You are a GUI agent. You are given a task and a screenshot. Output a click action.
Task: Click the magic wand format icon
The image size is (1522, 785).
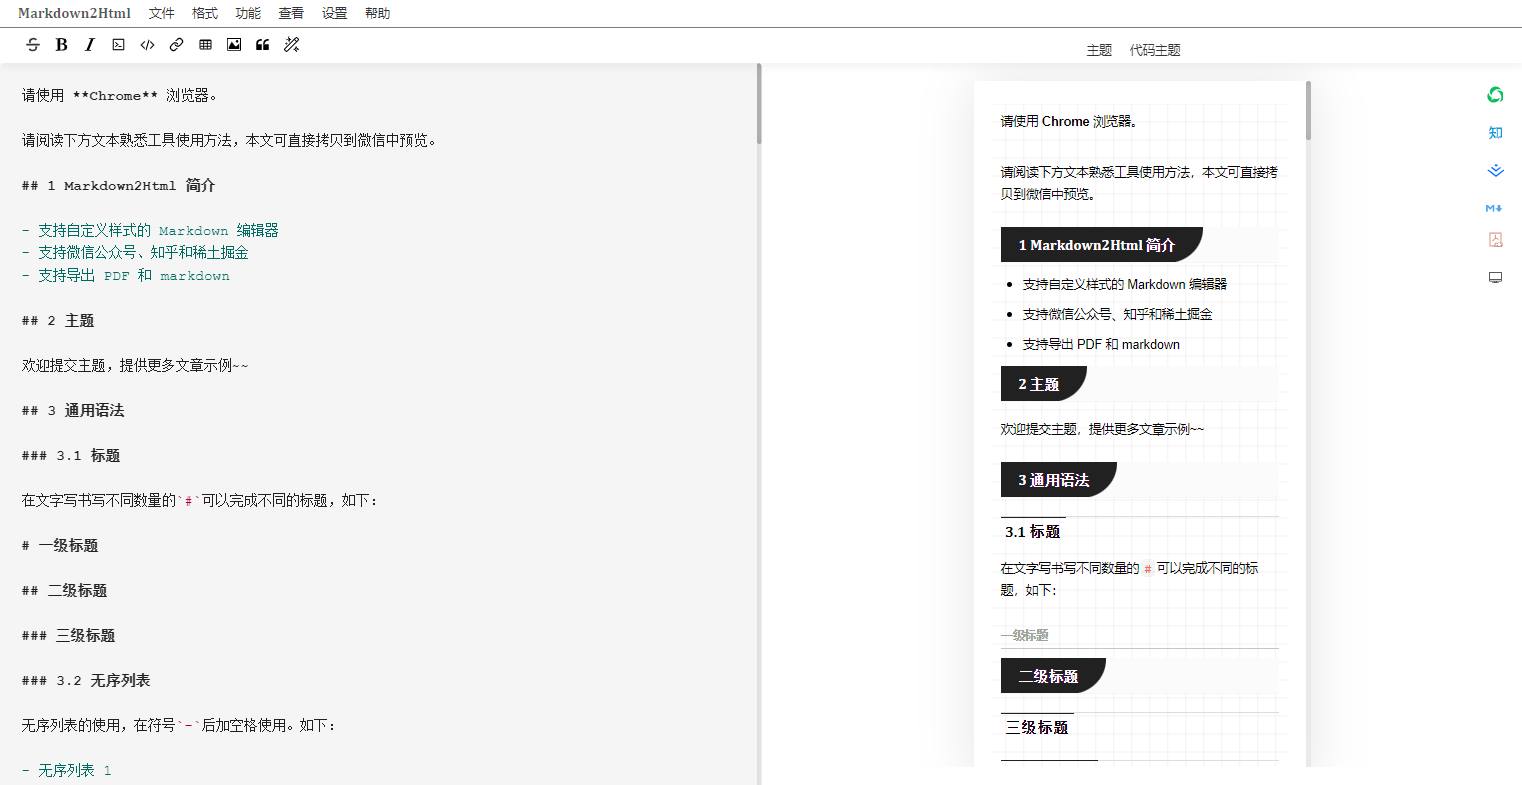(292, 44)
